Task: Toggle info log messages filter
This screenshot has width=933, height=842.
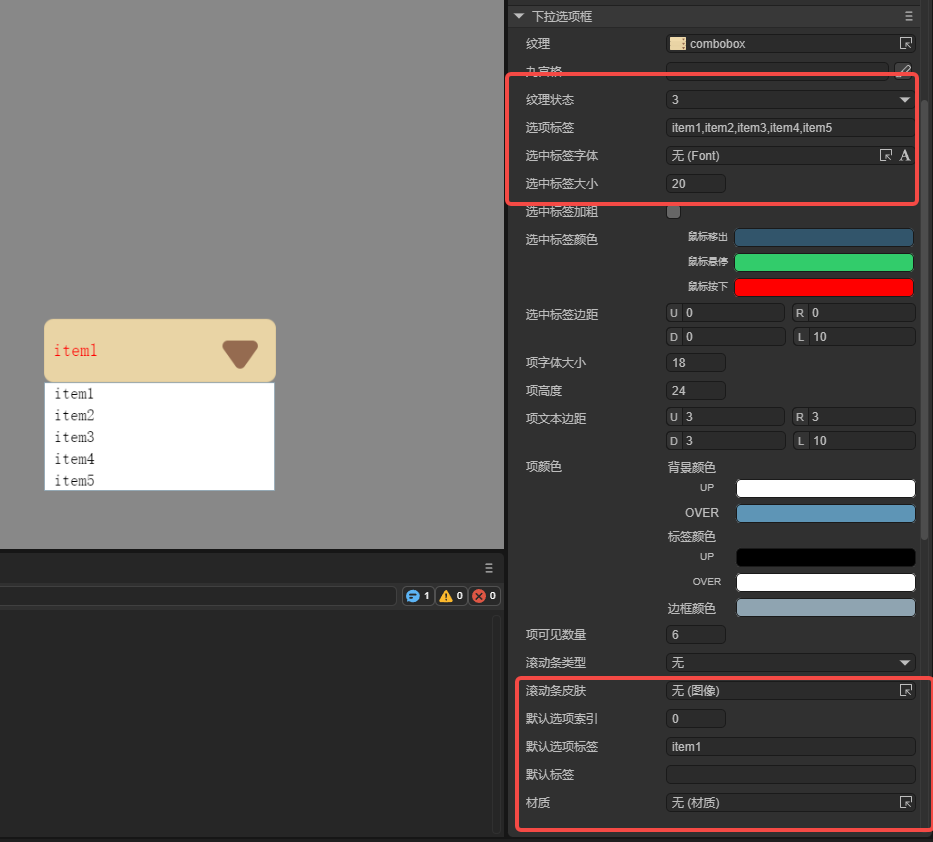Action: pos(417,596)
